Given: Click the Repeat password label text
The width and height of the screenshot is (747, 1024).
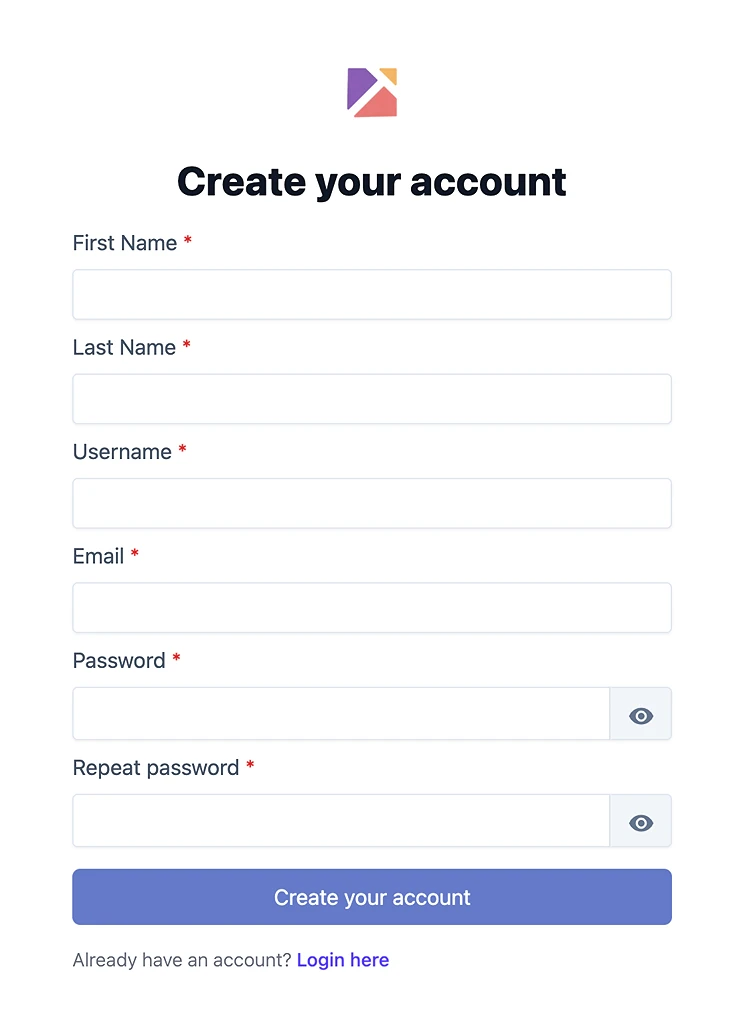Looking at the screenshot, I should [156, 768].
